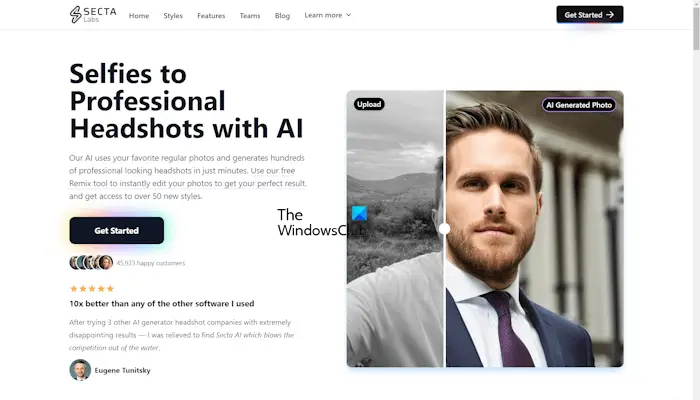Click the 45,933 happy customers text
Viewport: 700px width, 400px height.
150,263
